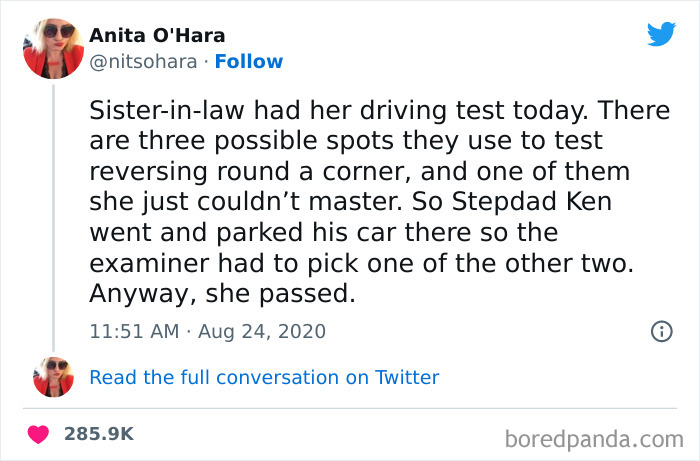Image resolution: width=700 pixels, height=461 pixels.
Task: Click the Twitter bird logo
Action: coord(661,35)
